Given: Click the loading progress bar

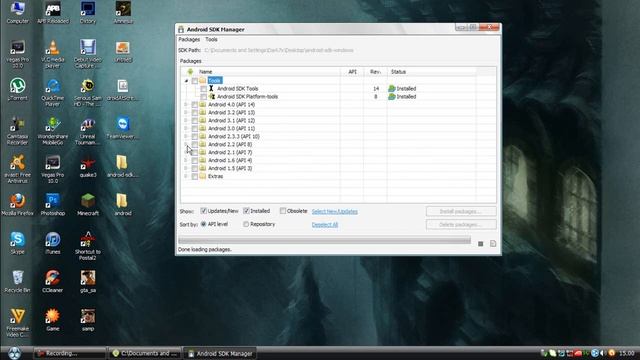Looking at the screenshot, I should (x=324, y=241).
